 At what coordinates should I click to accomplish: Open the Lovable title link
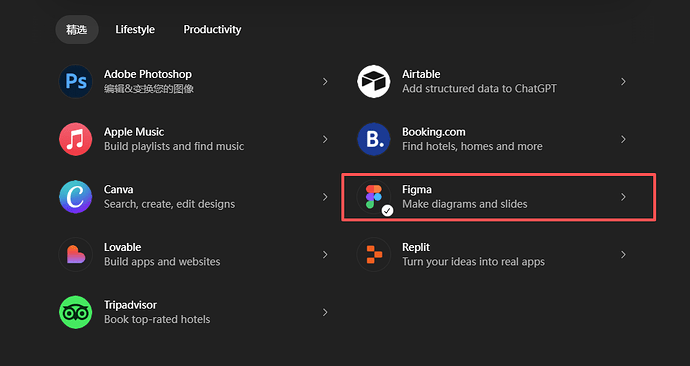[x=122, y=247]
